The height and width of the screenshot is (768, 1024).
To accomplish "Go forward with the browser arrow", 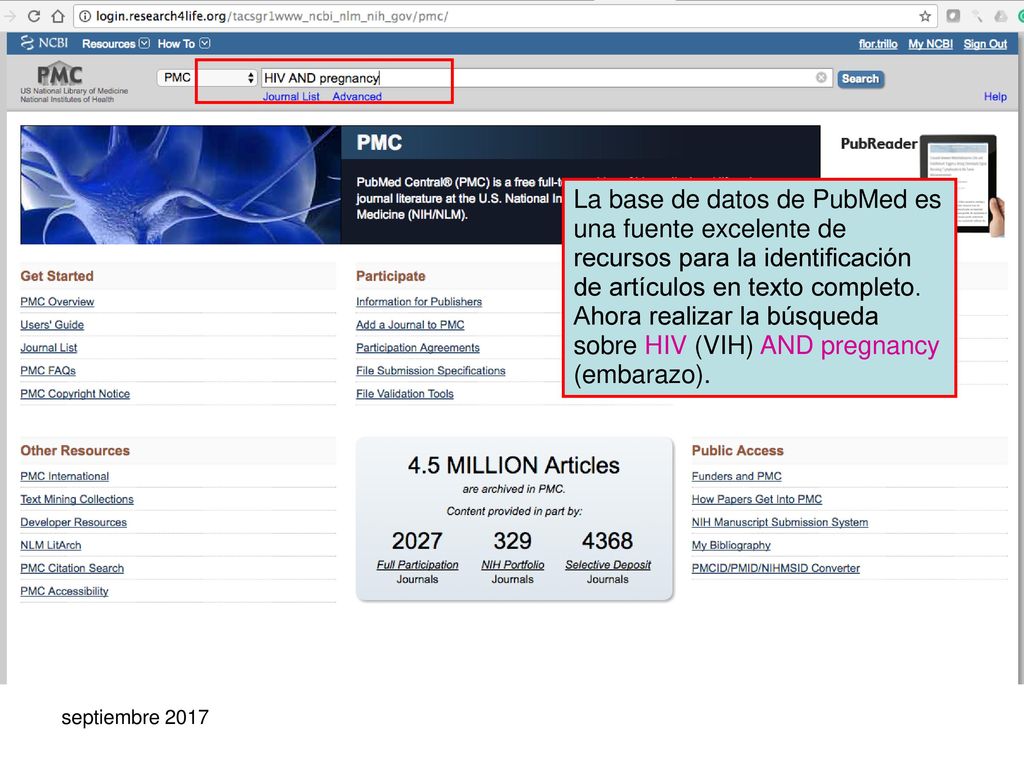I will [10, 16].
